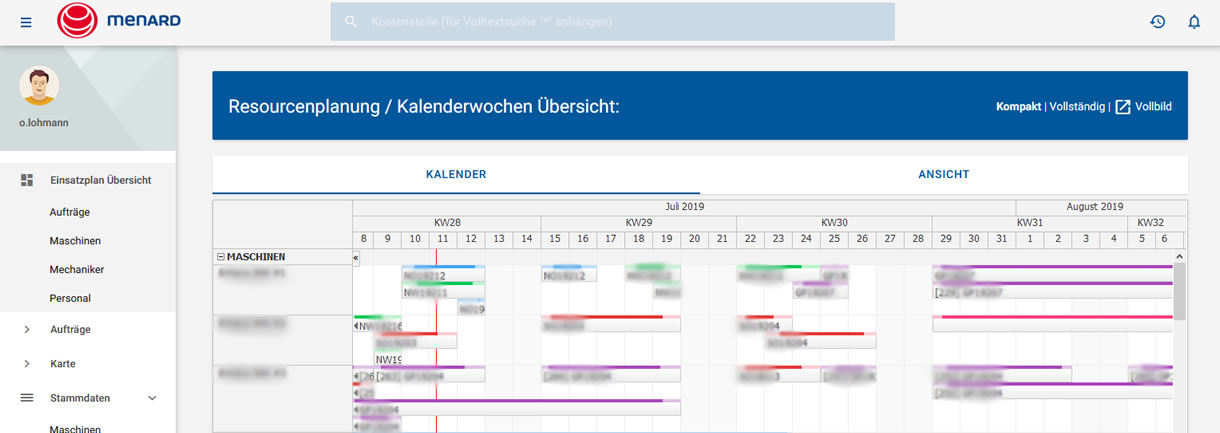The height and width of the screenshot is (433, 1220).
Task: Collapse Stammdaten with its down chevron
Action: (x=152, y=397)
